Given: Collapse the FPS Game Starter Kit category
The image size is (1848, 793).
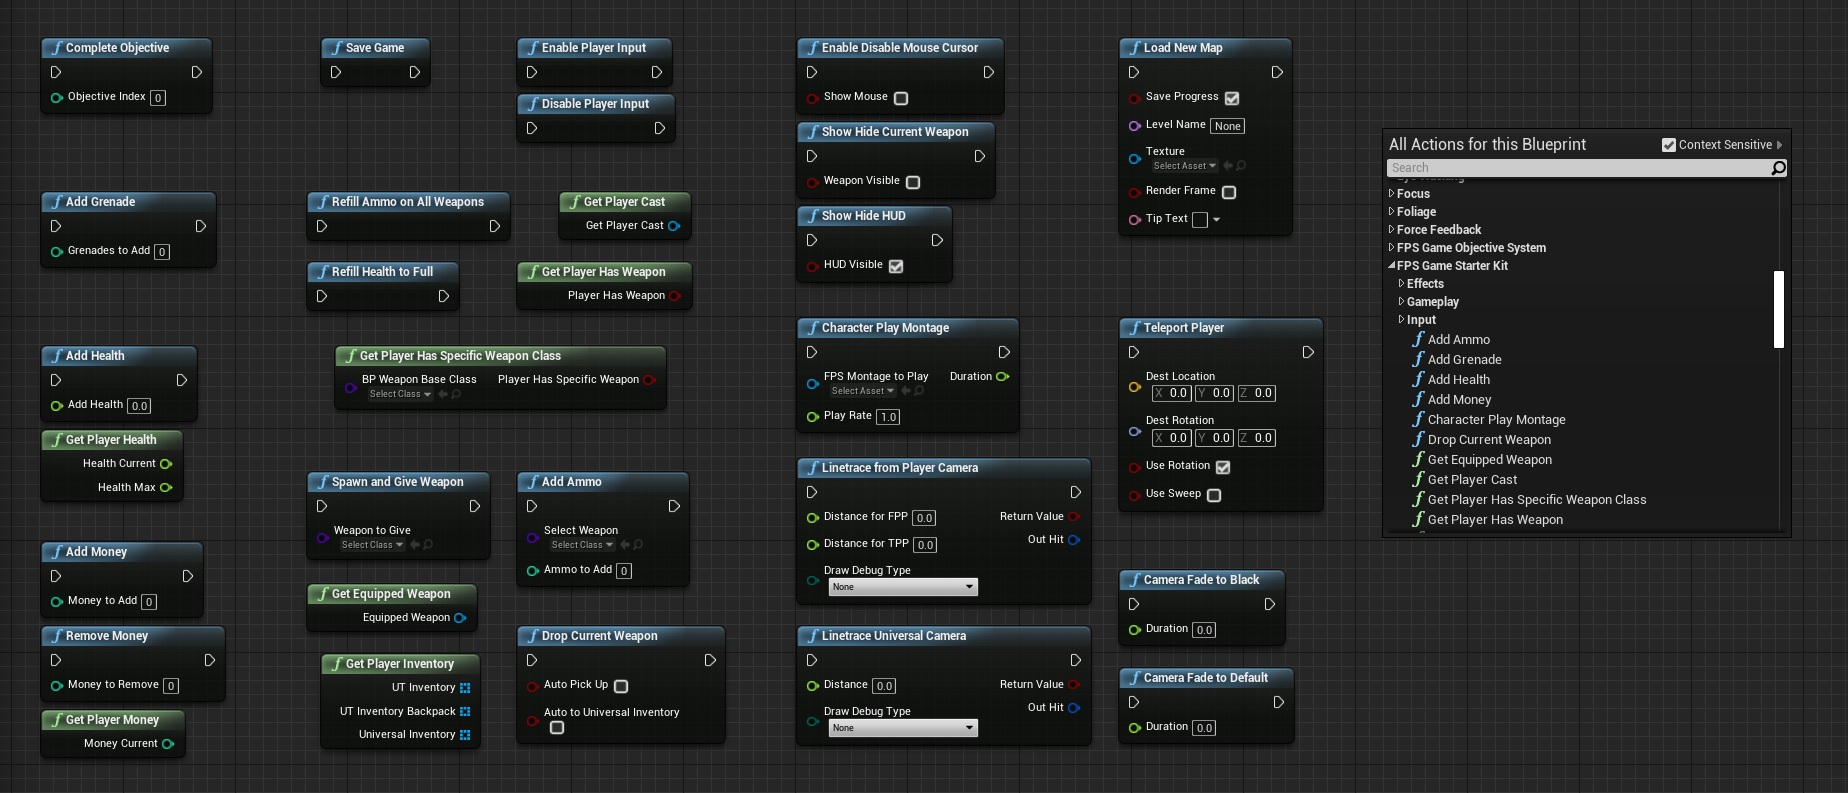Looking at the screenshot, I should click(x=1392, y=266).
